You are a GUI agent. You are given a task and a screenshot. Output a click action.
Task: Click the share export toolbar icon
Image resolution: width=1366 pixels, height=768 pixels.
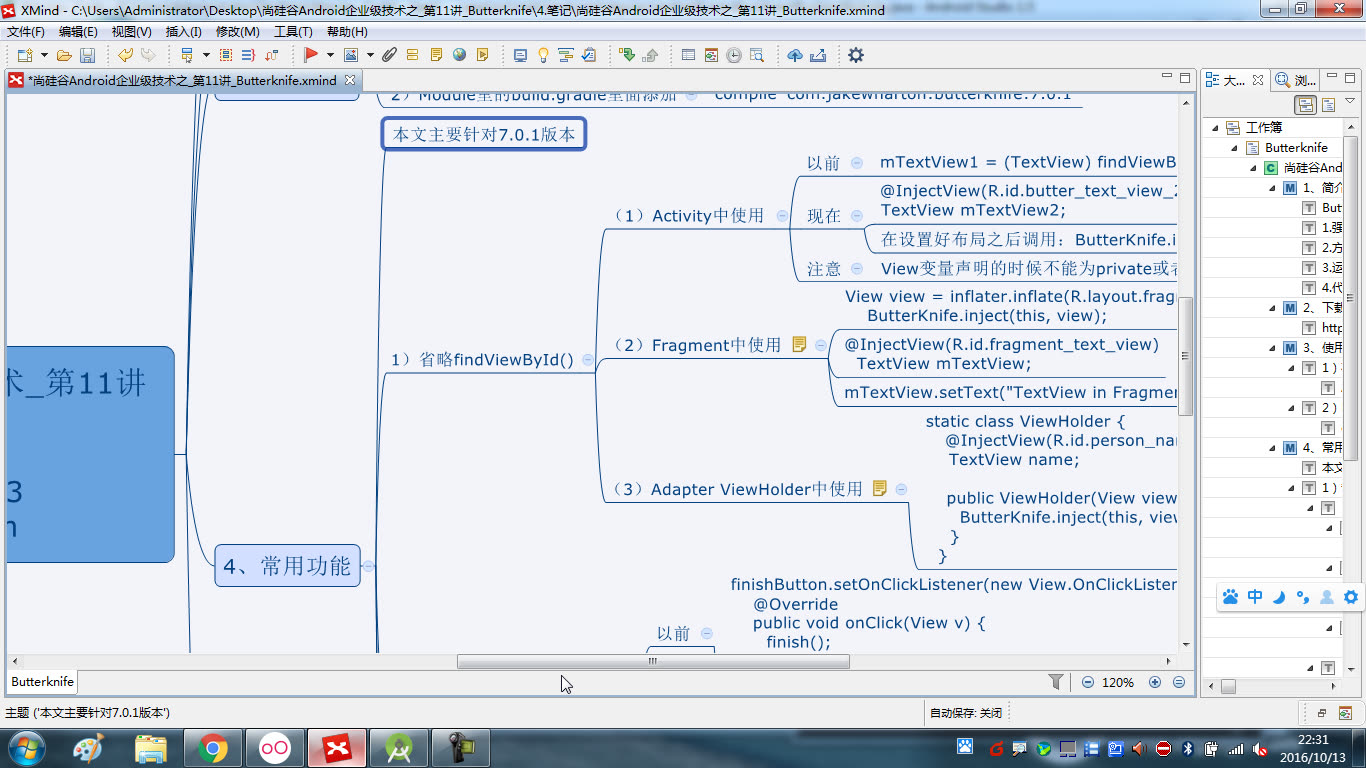click(818, 55)
